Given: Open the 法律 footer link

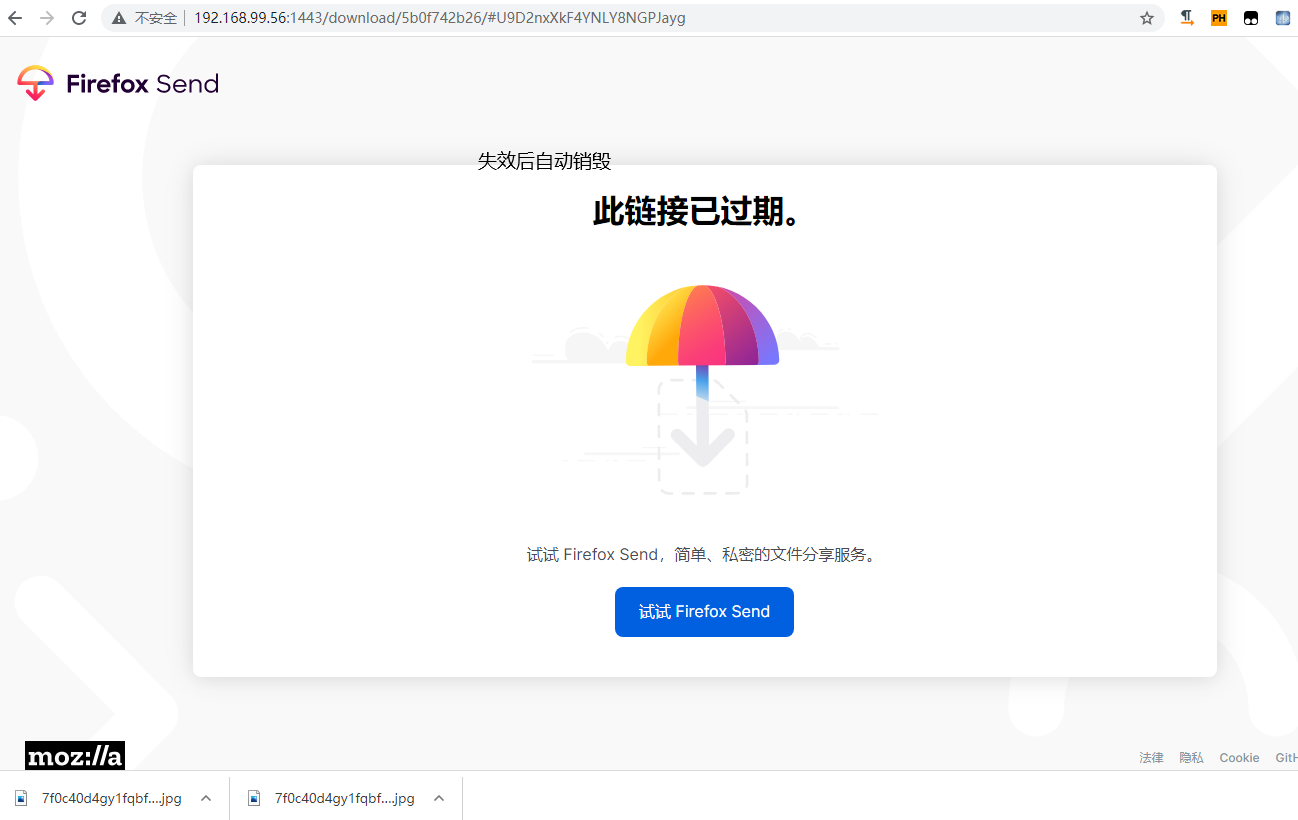Looking at the screenshot, I should pyautogui.click(x=1151, y=757).
